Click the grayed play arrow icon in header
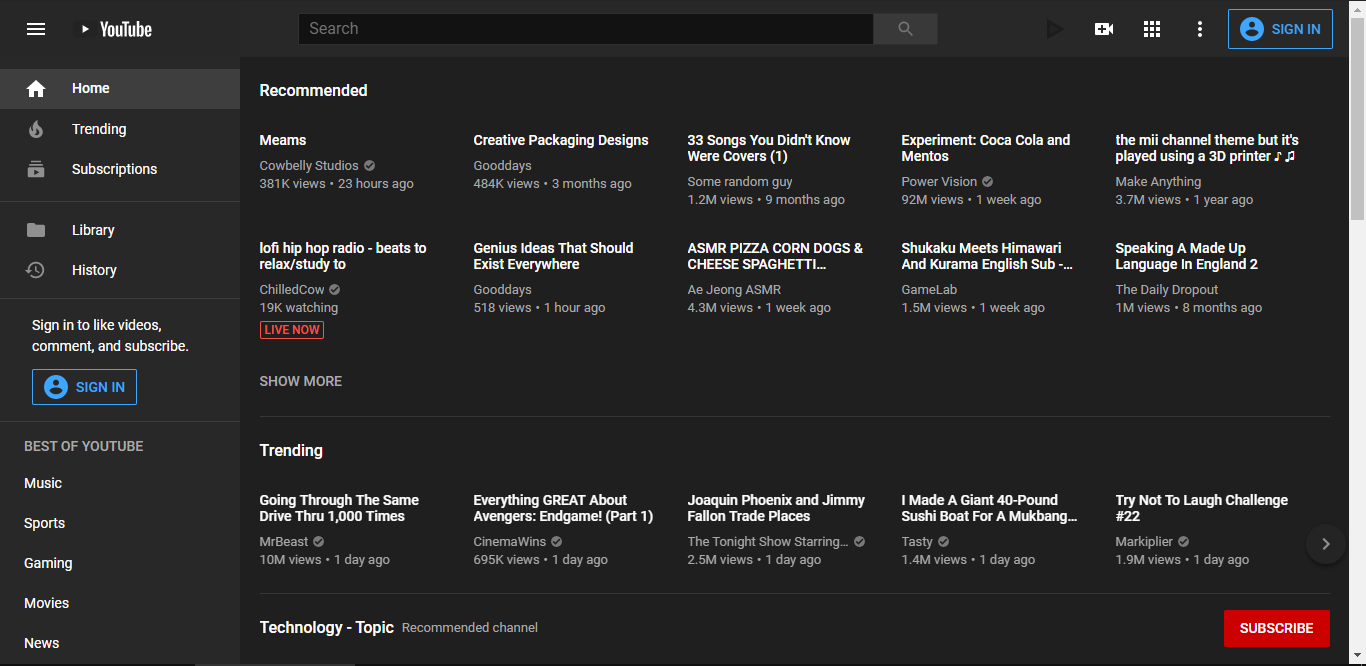The height and width of the screenshot is (666, 1366). point(1055,29)
